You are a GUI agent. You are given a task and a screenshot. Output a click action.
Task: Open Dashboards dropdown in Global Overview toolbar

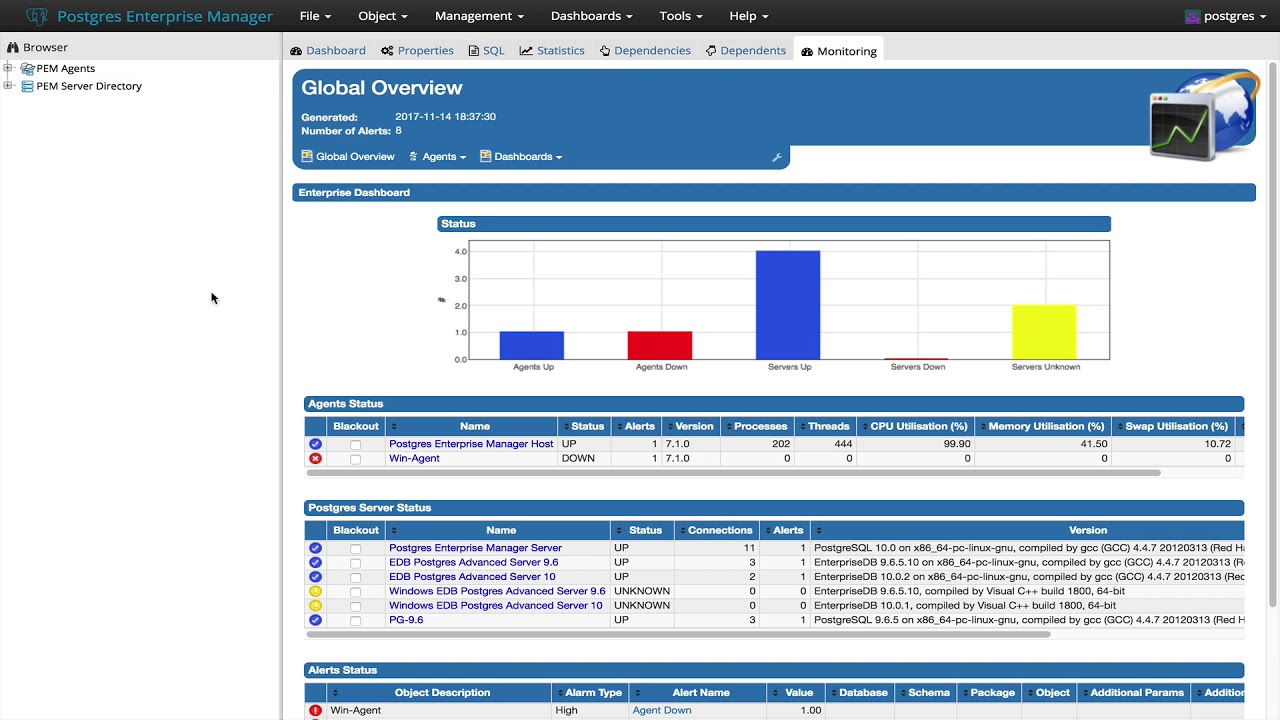[521, 157]
